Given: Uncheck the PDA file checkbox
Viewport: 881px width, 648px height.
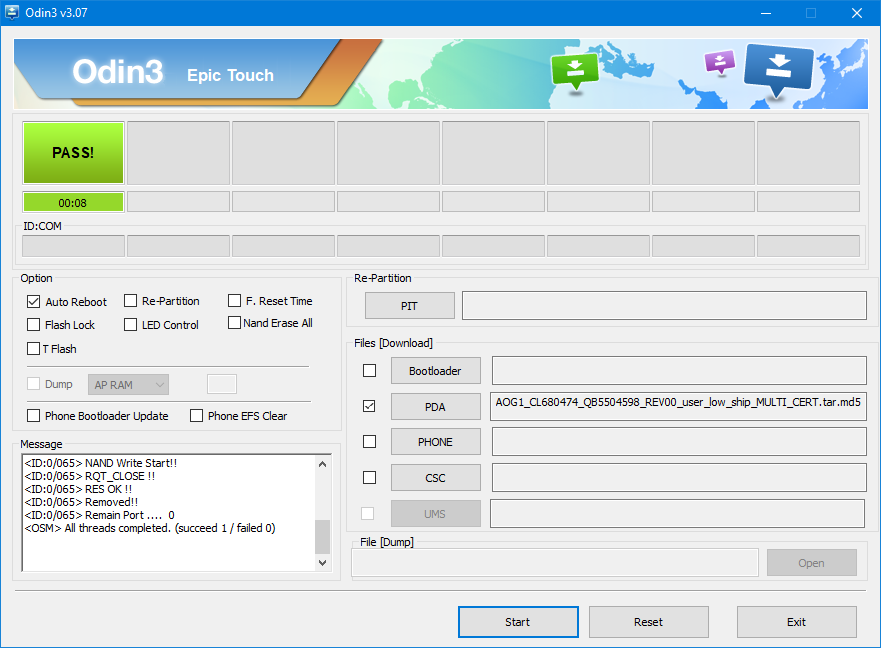Looking at the screenshot, I should (369, 406).
